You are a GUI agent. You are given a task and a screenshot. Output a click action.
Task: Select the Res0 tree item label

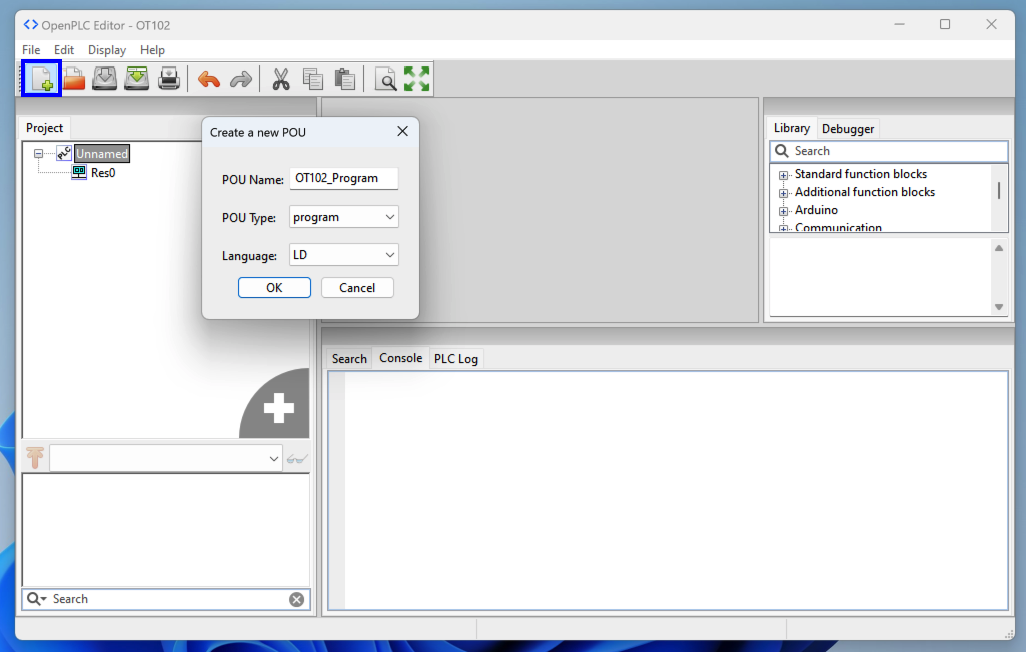click(103, 173)
